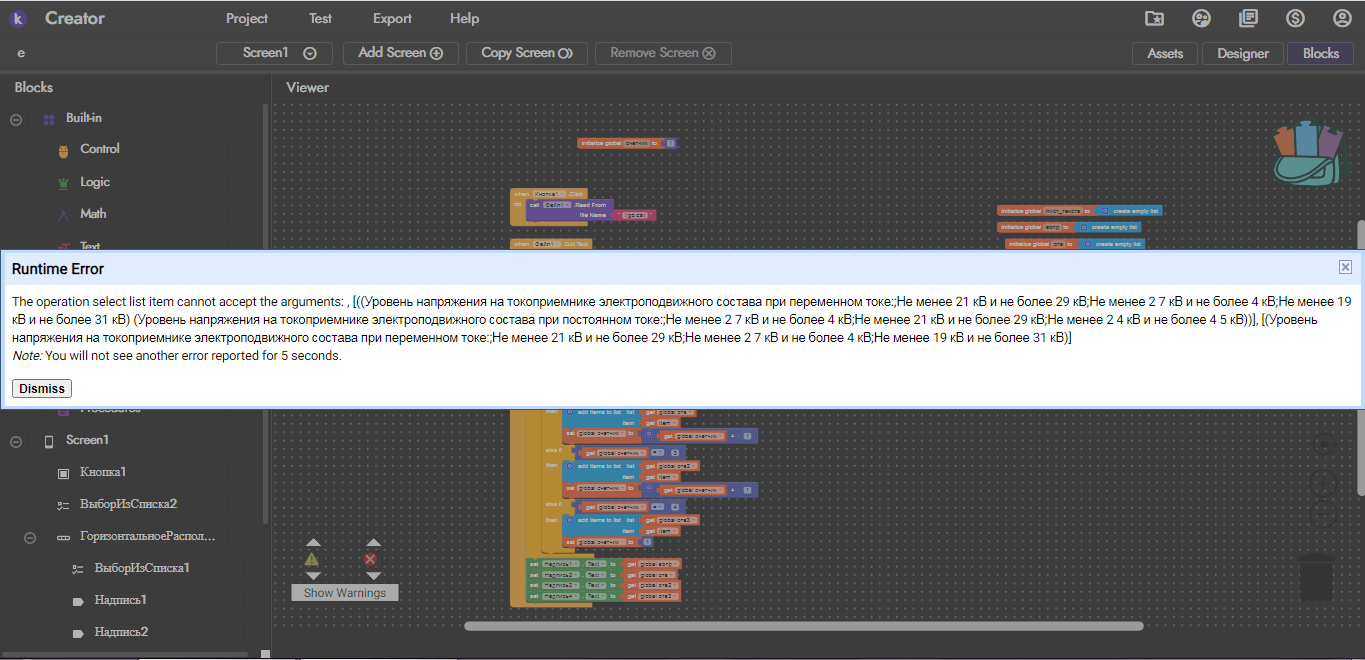Viewport: 1365px width, 660px height.
Task: Go to previous warning with up arrow
Action: (x=312, y=543)
